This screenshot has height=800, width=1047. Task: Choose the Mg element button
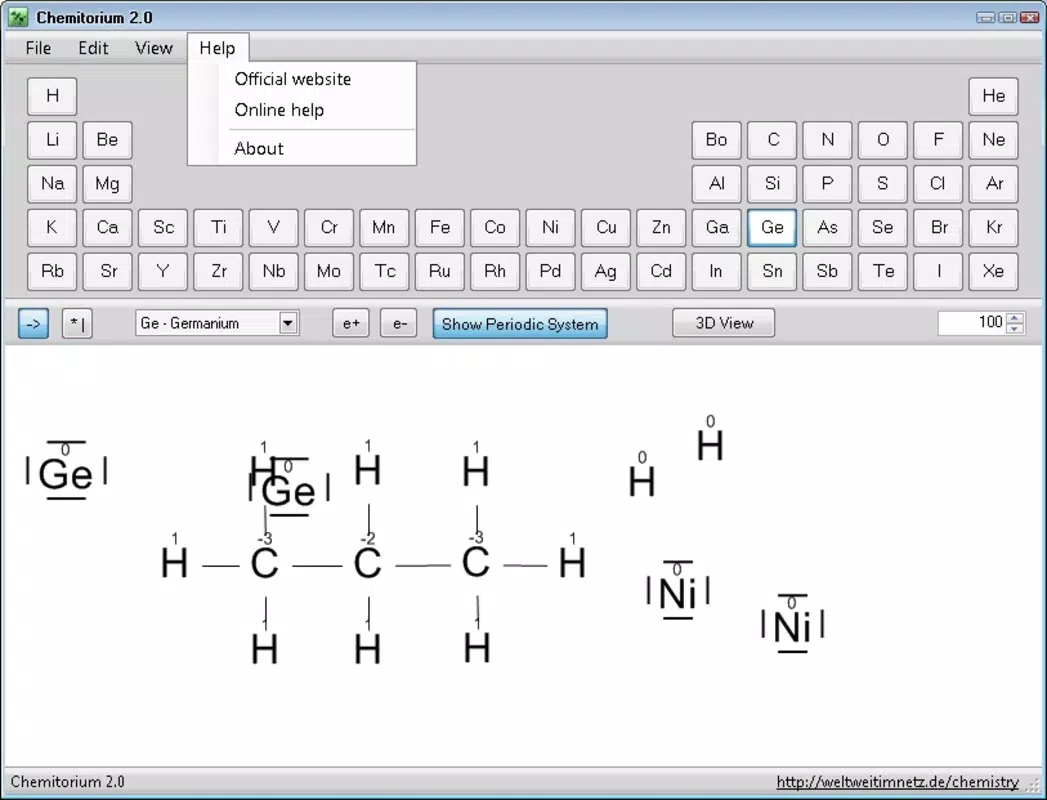point(108,184)
